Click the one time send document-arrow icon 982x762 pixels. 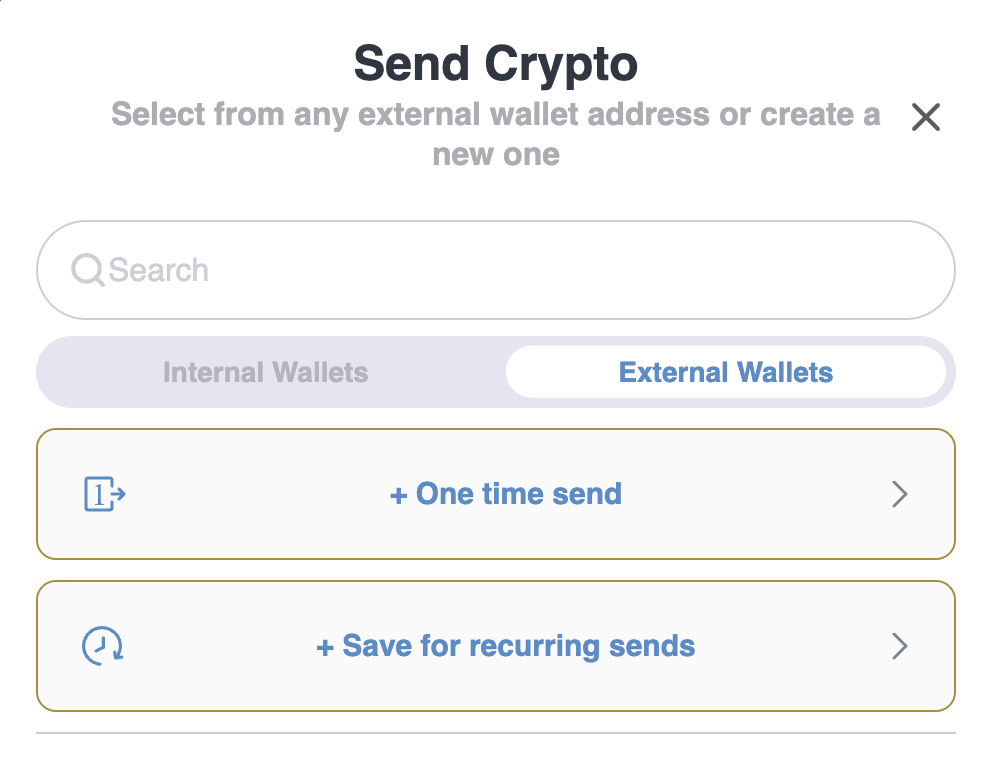coord(105,494)
